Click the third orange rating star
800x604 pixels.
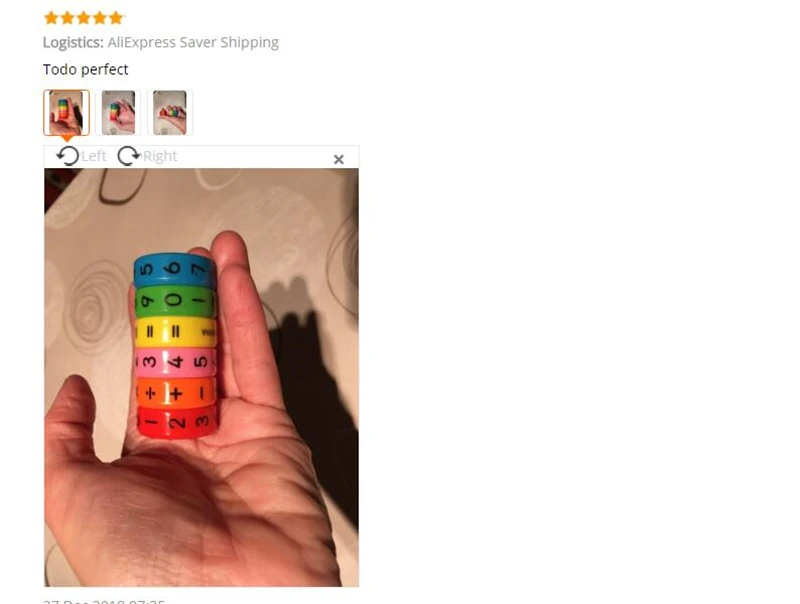pos(84,18)
